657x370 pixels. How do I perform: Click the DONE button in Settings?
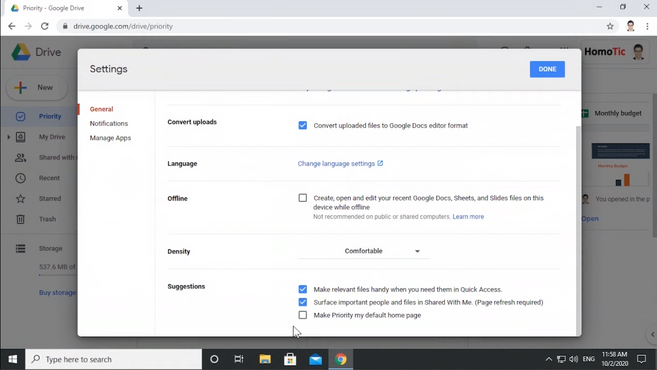(547, 69)
